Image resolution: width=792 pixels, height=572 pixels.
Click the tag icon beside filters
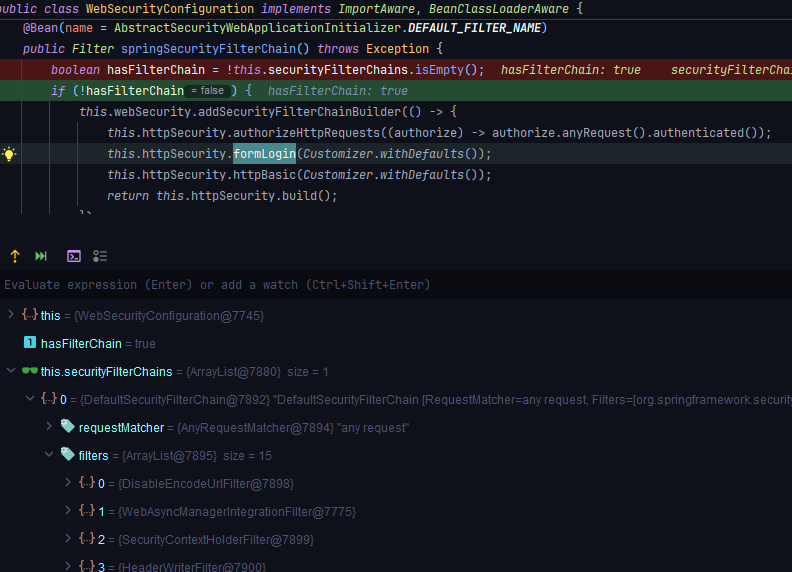(x=67, y=455)
